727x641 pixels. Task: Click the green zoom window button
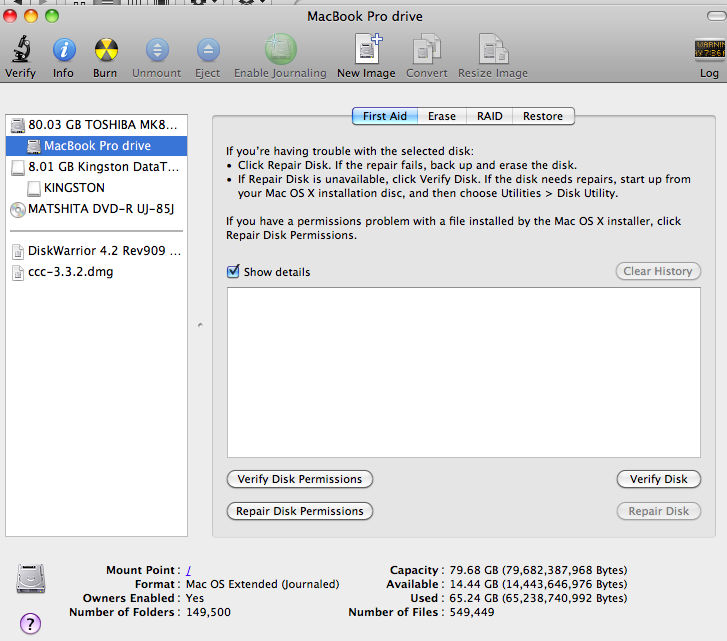pos(52,16)
